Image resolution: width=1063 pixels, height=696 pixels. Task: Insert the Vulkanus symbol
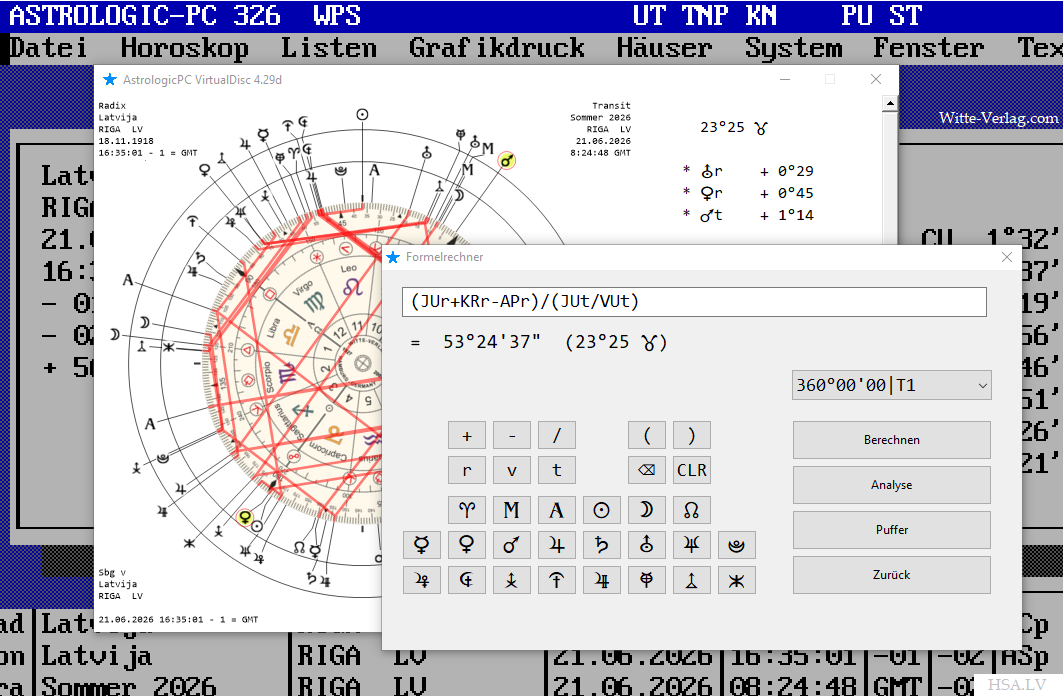(691, 580)
